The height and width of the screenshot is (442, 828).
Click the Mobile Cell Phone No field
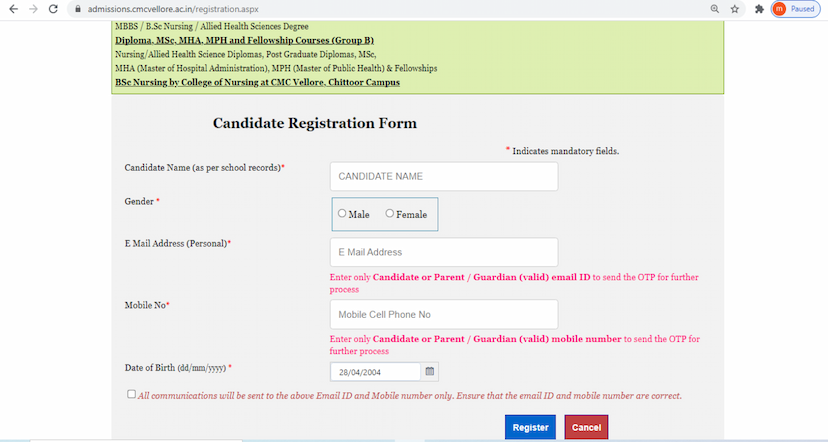click(x=443, y=314)
